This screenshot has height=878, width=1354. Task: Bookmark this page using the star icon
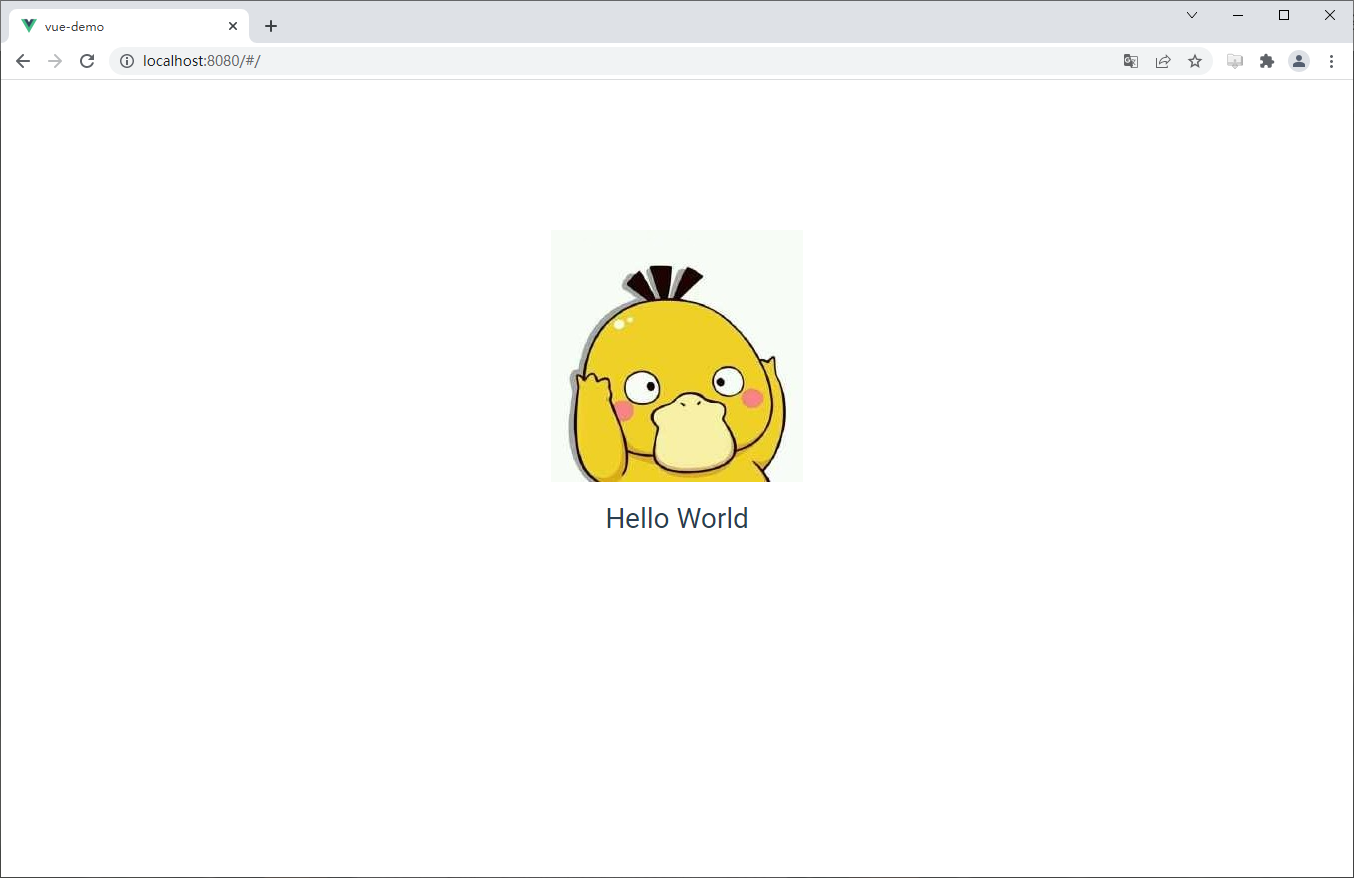coord(1195,61)
